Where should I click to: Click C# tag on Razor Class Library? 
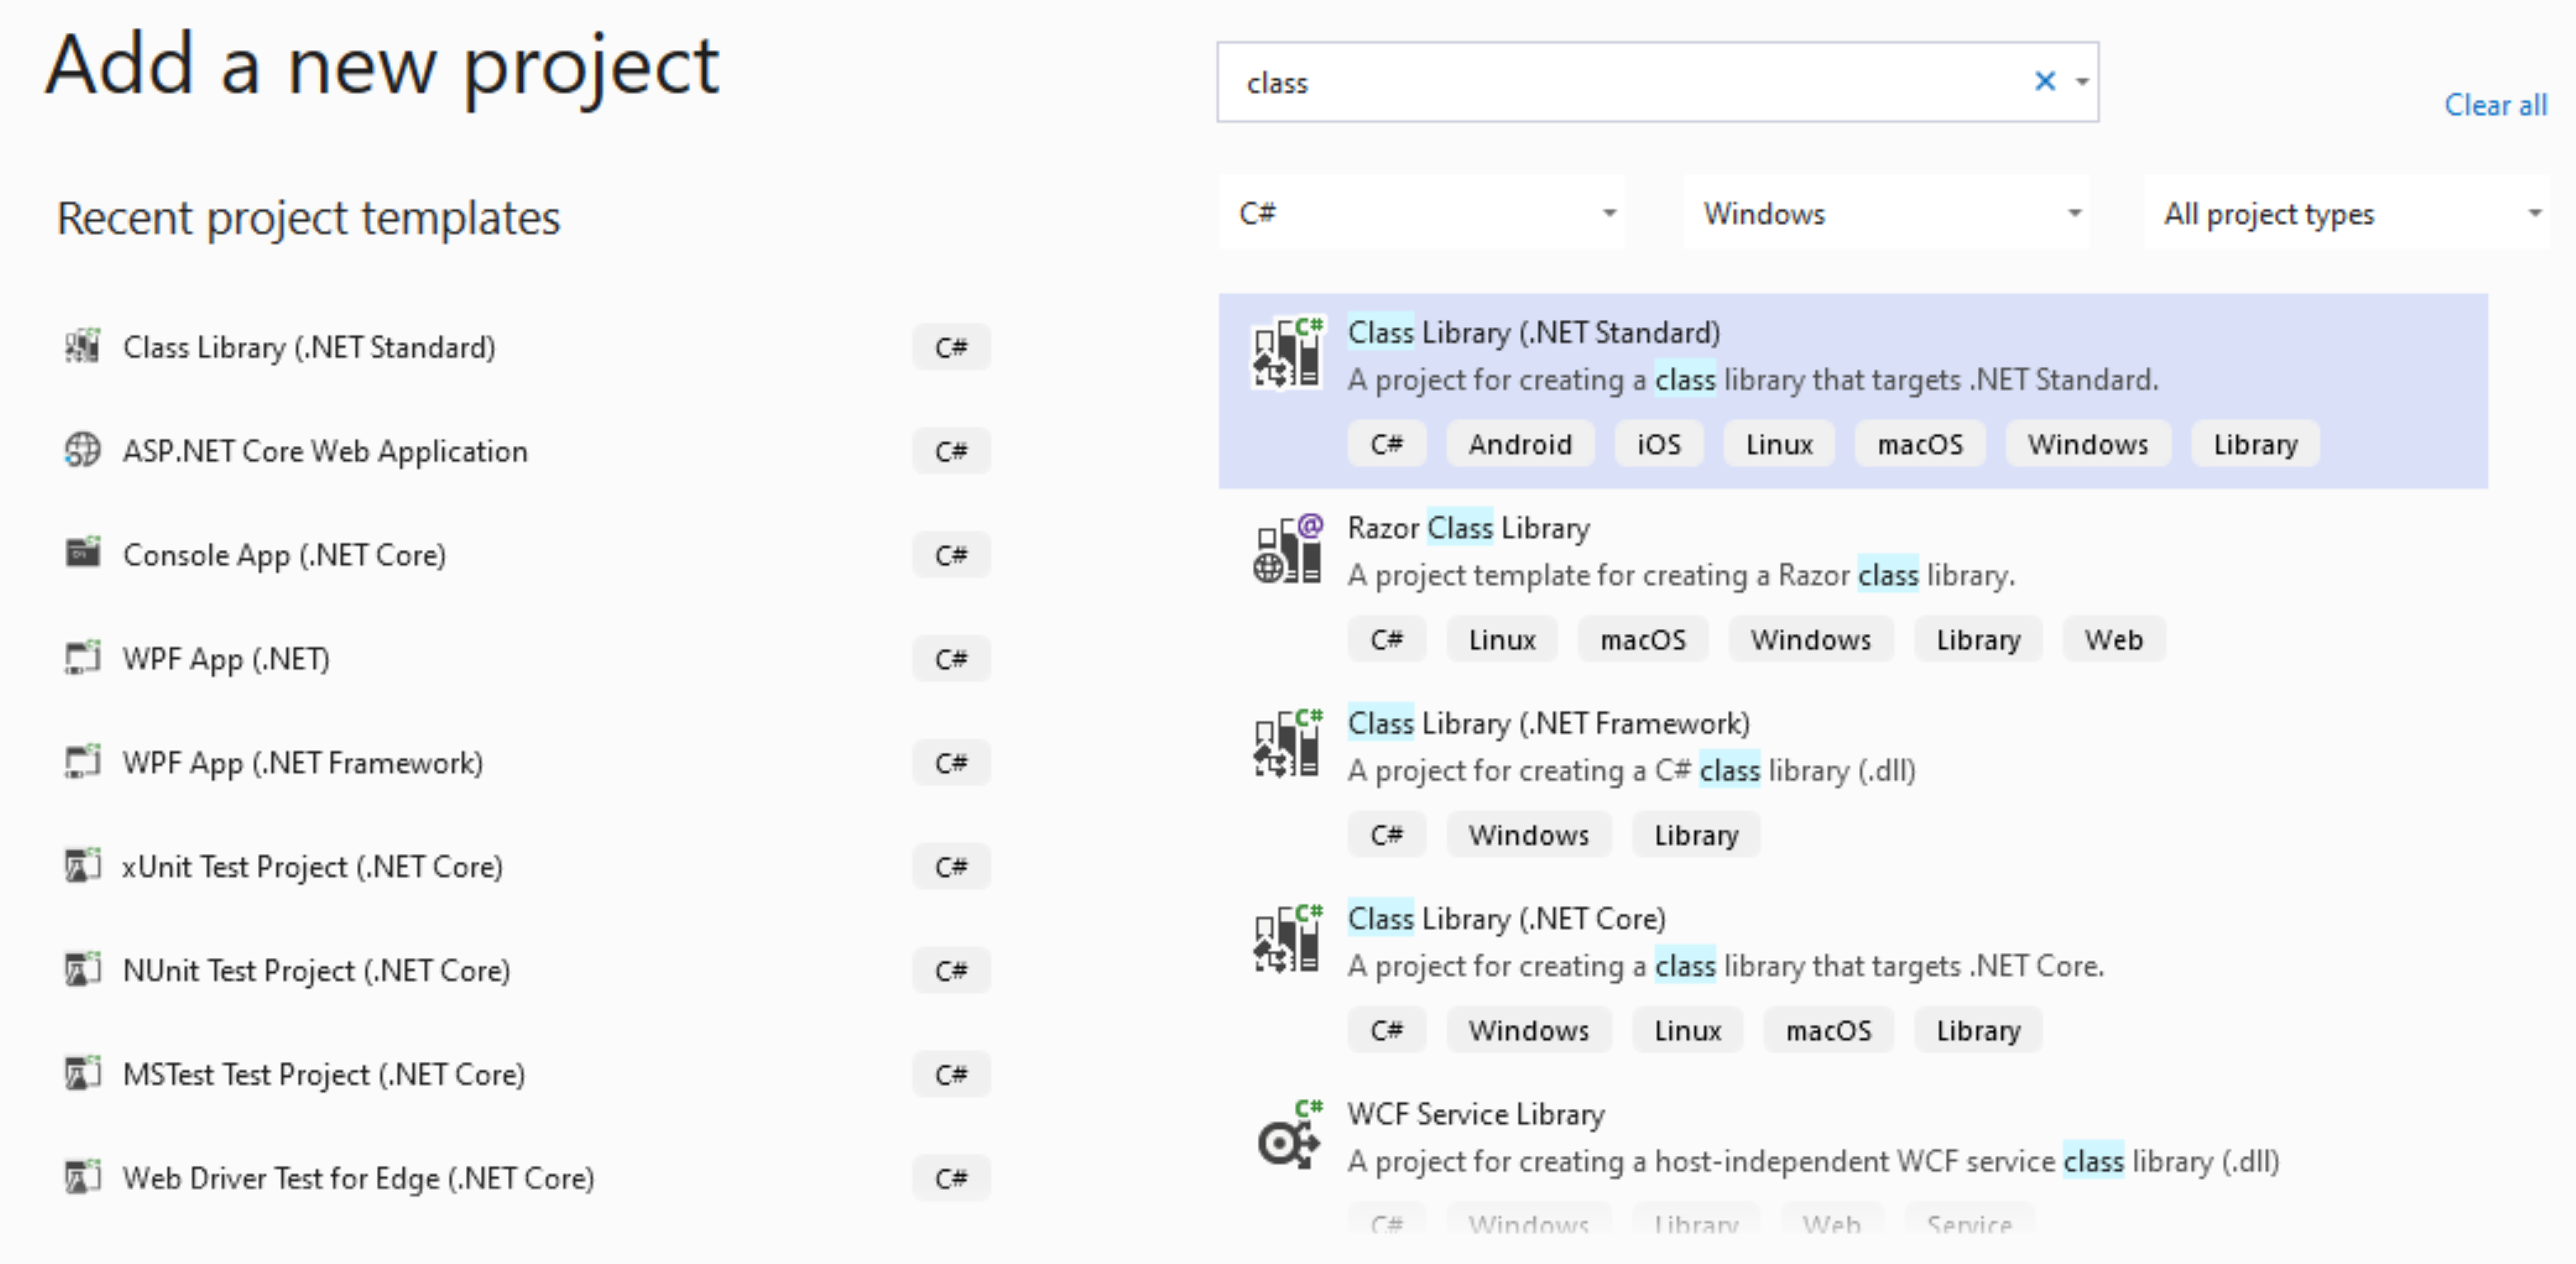1386,639
